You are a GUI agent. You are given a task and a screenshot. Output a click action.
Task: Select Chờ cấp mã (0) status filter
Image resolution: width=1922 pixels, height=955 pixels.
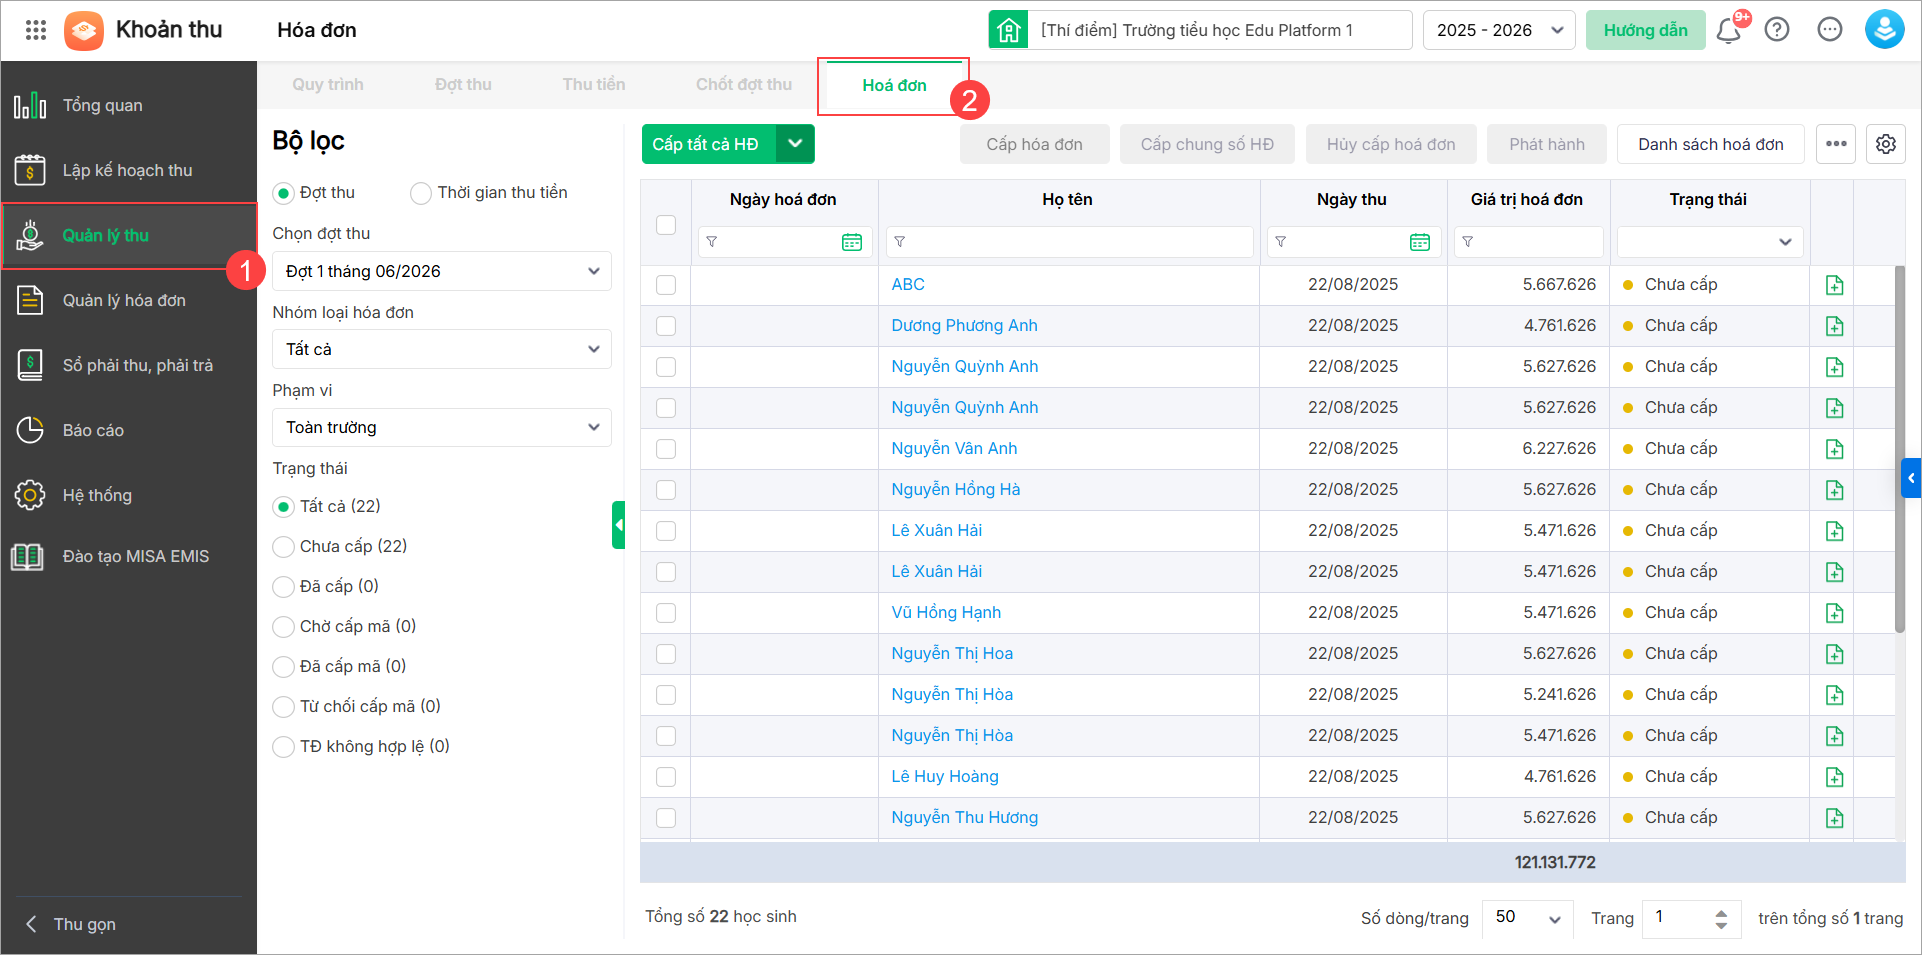click(x=284, y=627)
